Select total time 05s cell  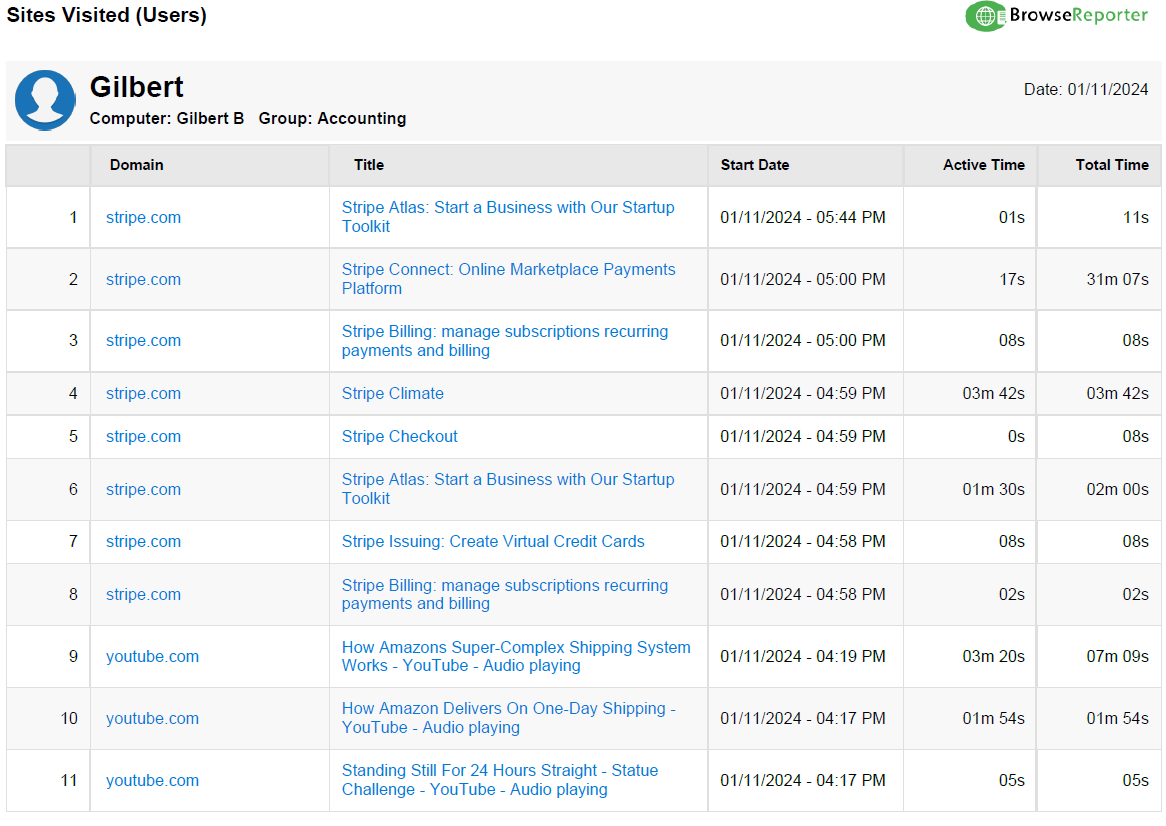(1136, 781)
